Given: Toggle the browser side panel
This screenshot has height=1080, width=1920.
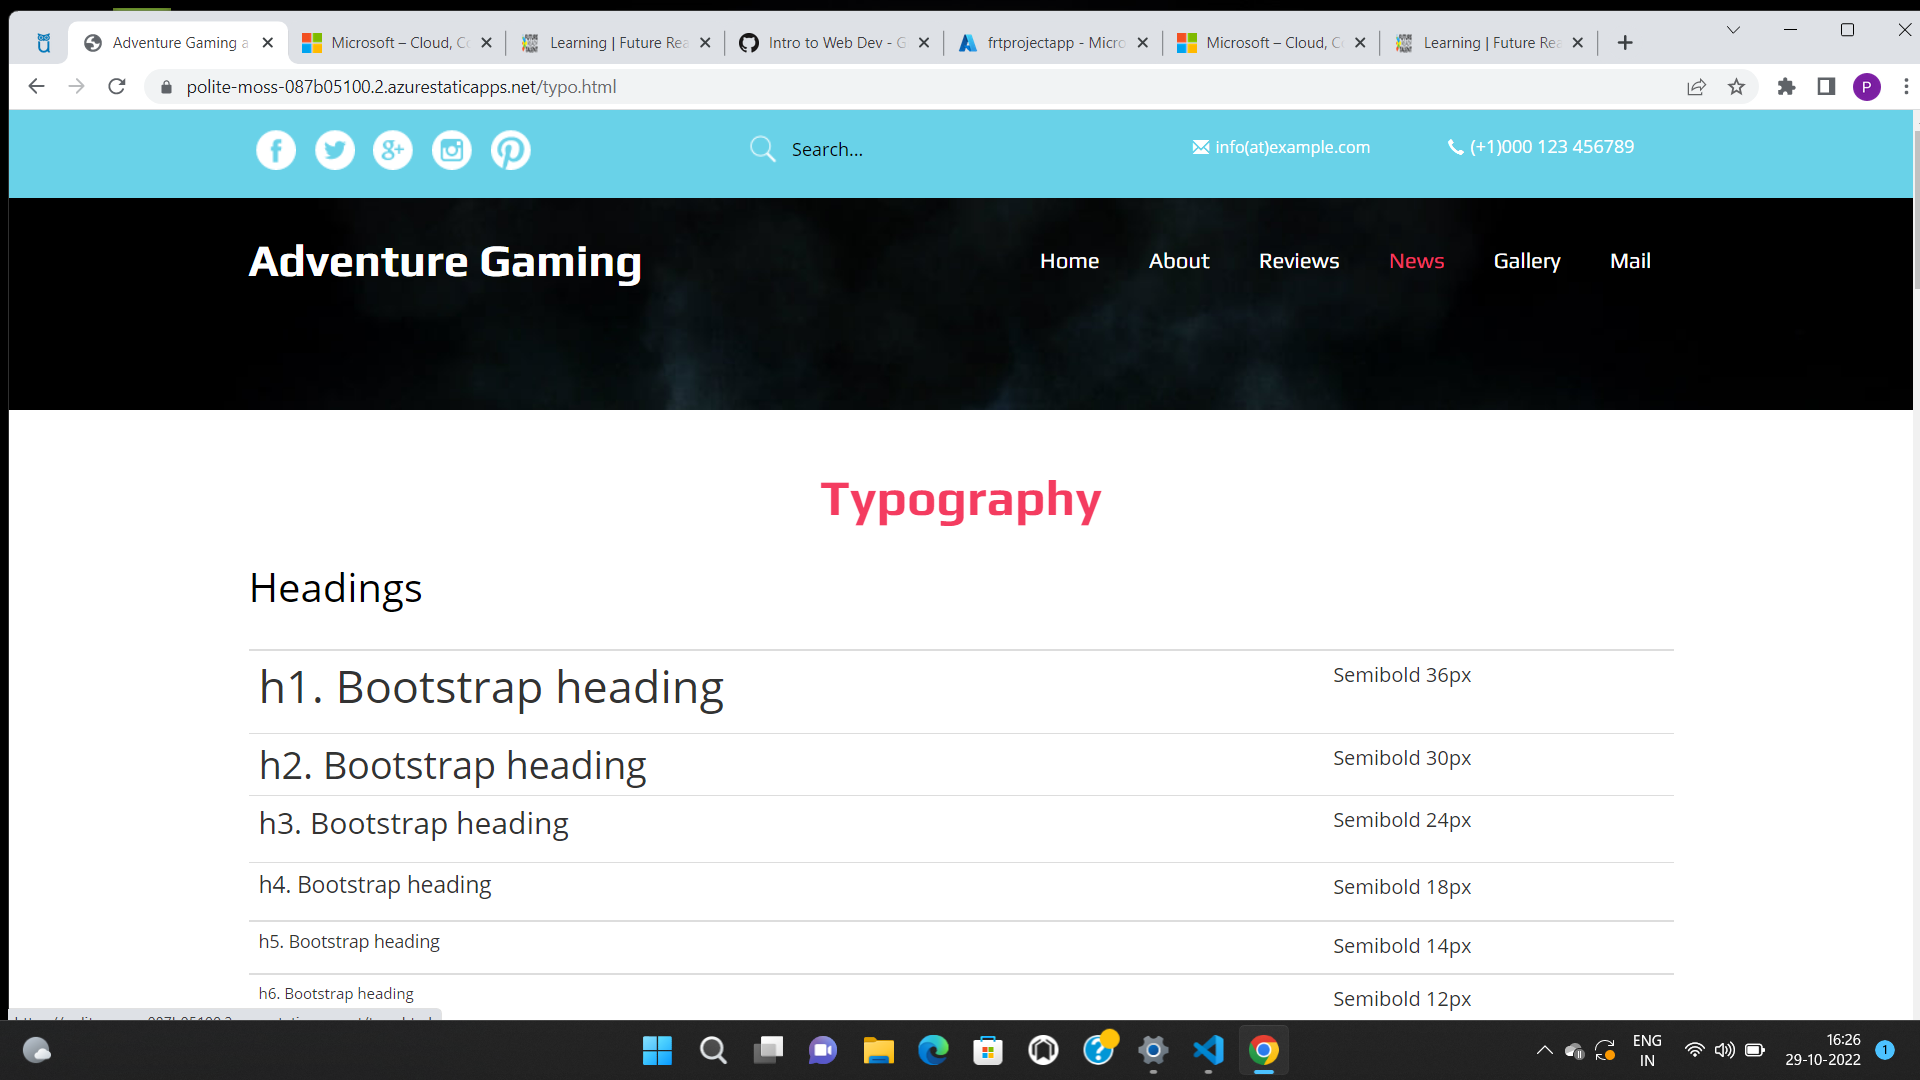Looking at the screenshot, I should coord(1826,87).
